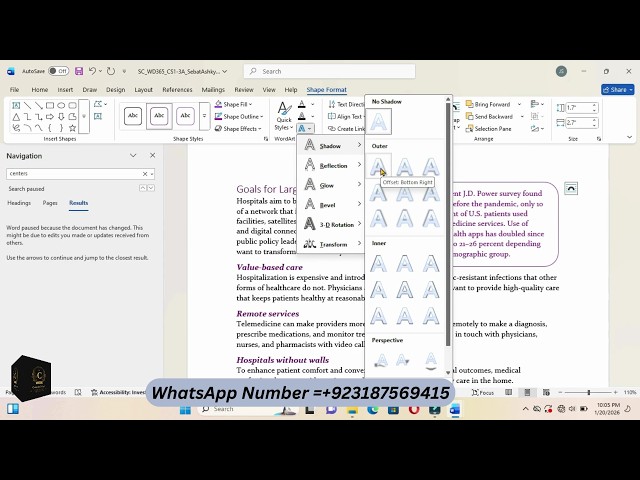Open the Edit Shape dropdown
Image resolution: width=640 pixels, height=480 pixels.
tap(100, 104)
